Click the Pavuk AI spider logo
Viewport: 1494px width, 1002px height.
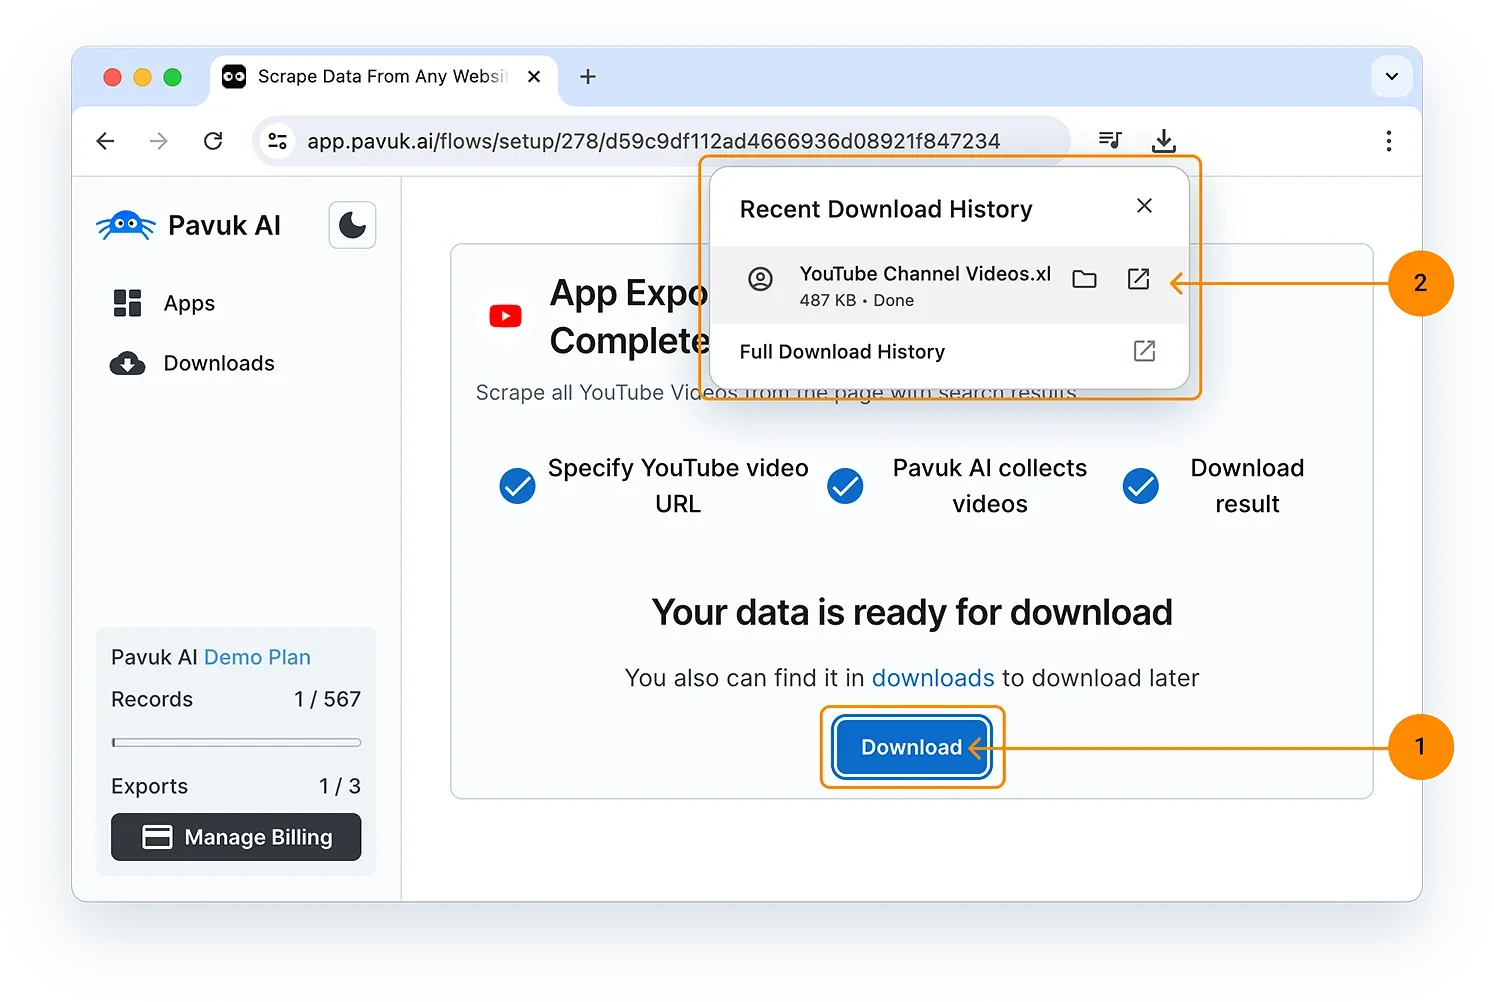pos(126,225)
